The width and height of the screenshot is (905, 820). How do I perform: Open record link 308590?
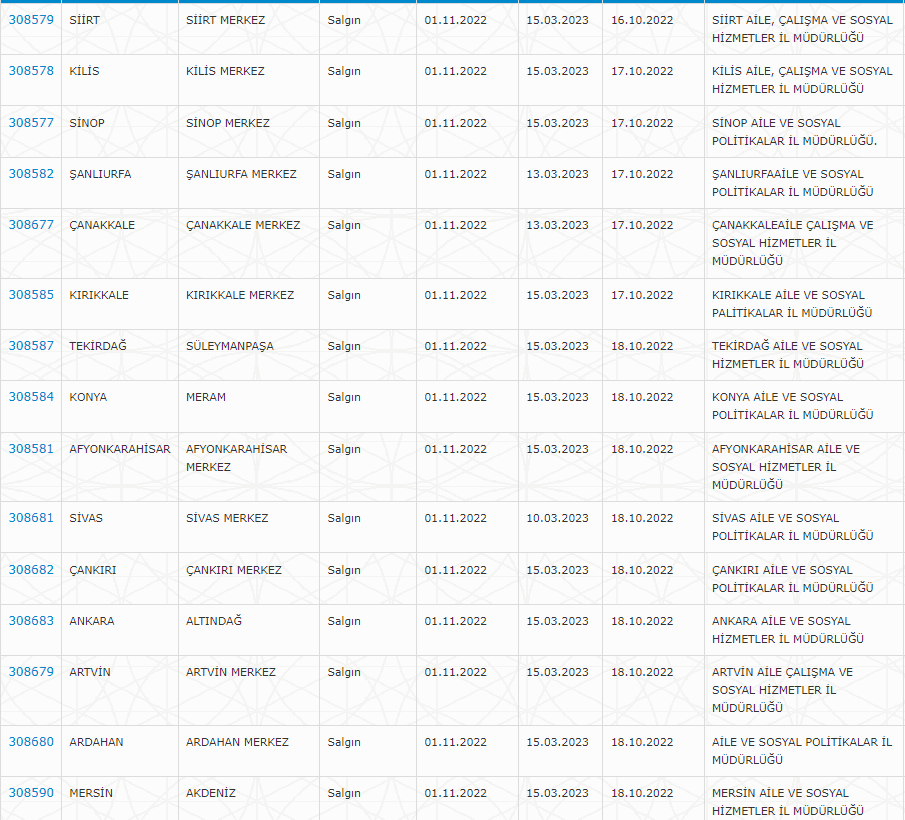(x=31, y=793)
